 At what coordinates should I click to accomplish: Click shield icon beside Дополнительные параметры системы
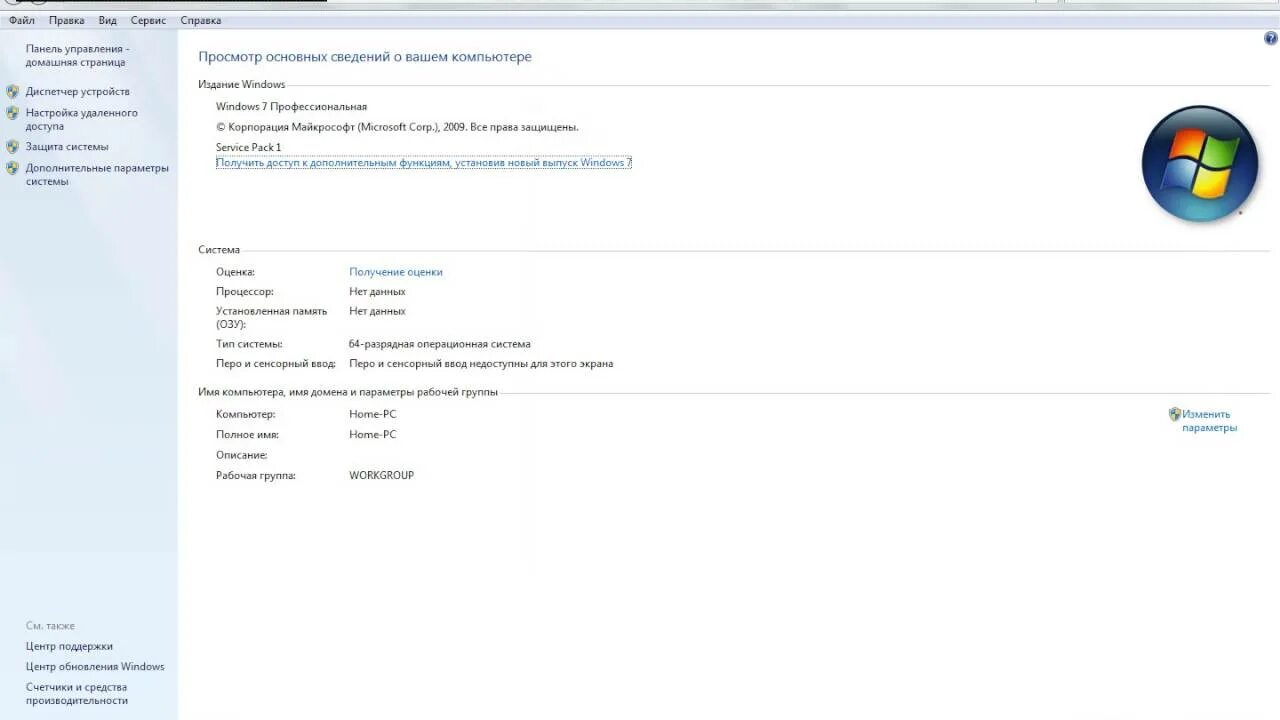(13, 168)
